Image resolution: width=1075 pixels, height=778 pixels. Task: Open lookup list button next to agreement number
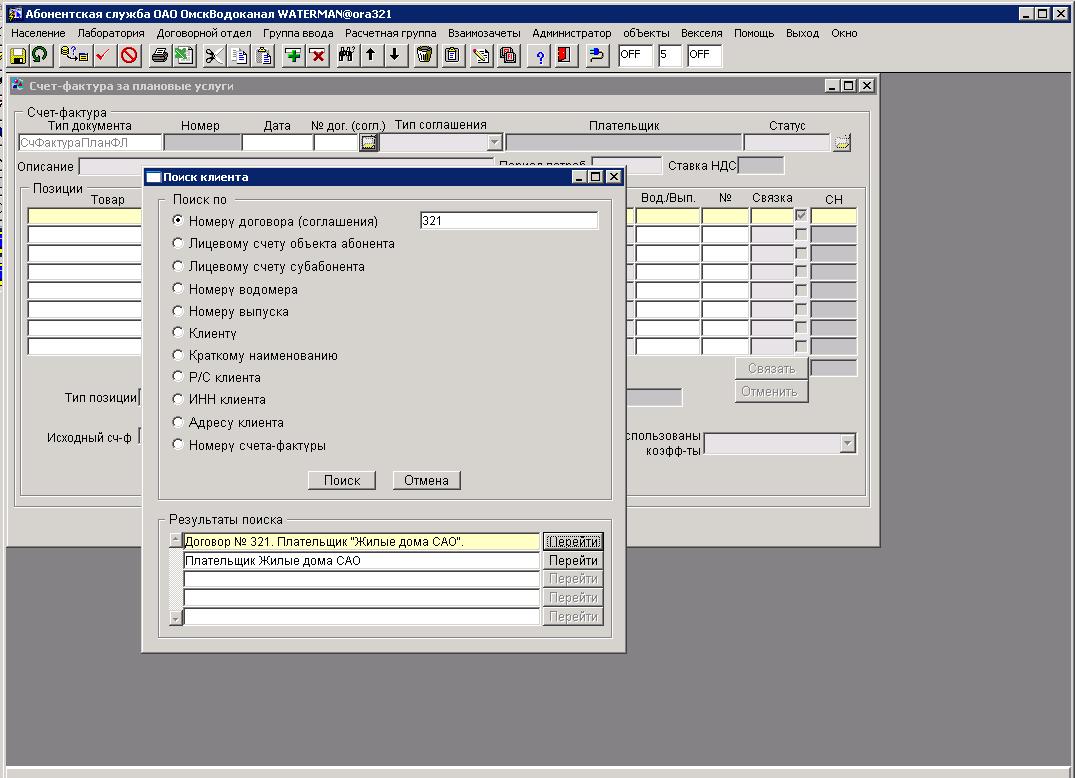[x=368, y=143]
